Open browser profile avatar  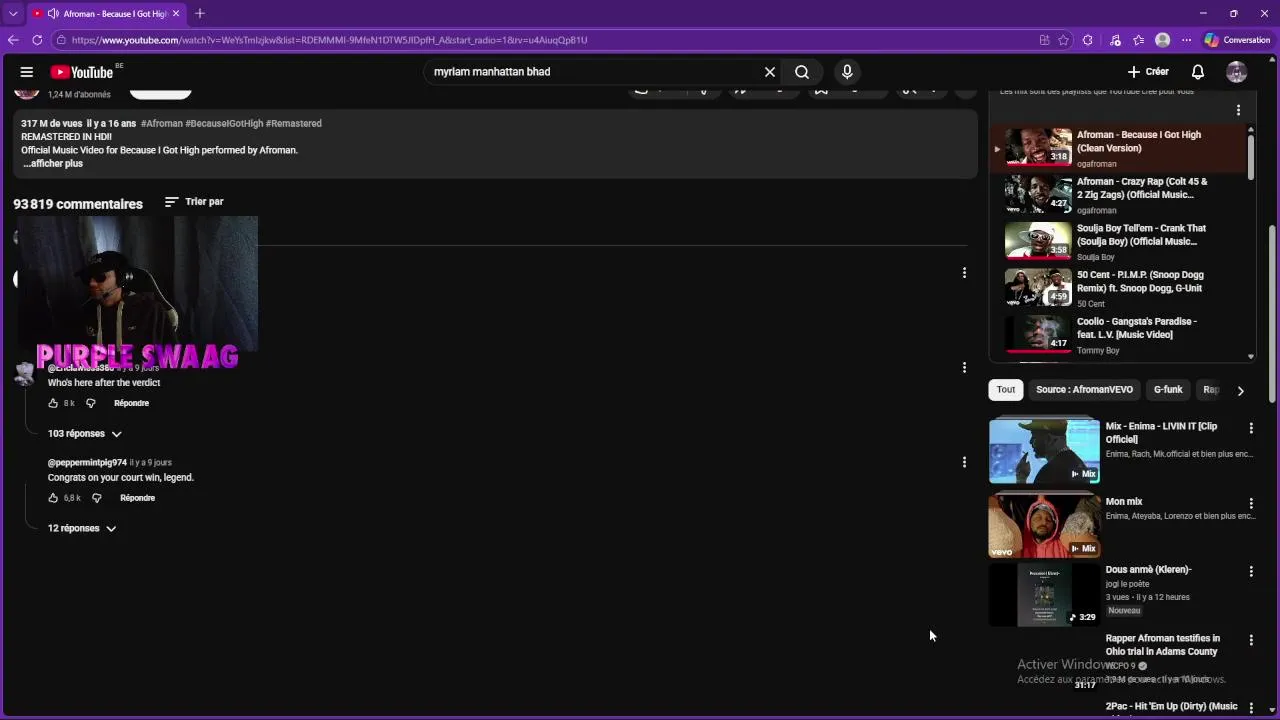coord(1162,40)
